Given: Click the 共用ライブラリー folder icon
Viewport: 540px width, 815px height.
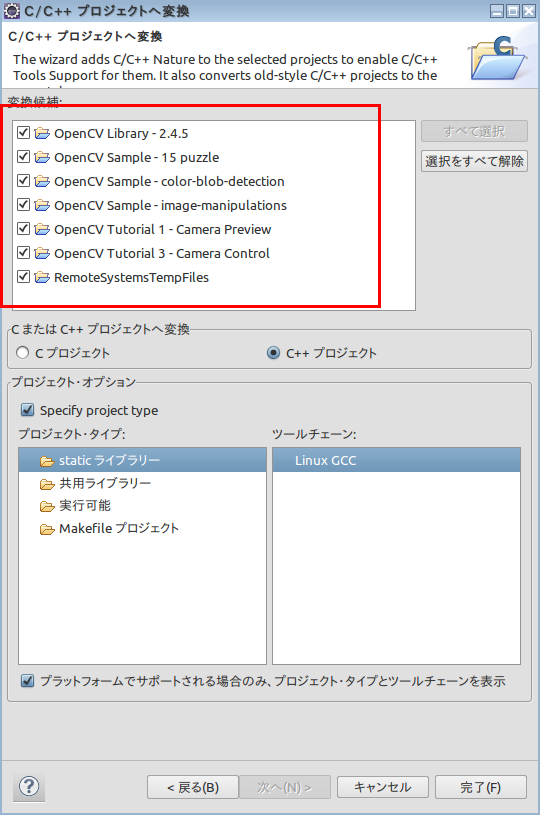Looking at the screenshot, I should pyautogui.click(x=47, y=484).
